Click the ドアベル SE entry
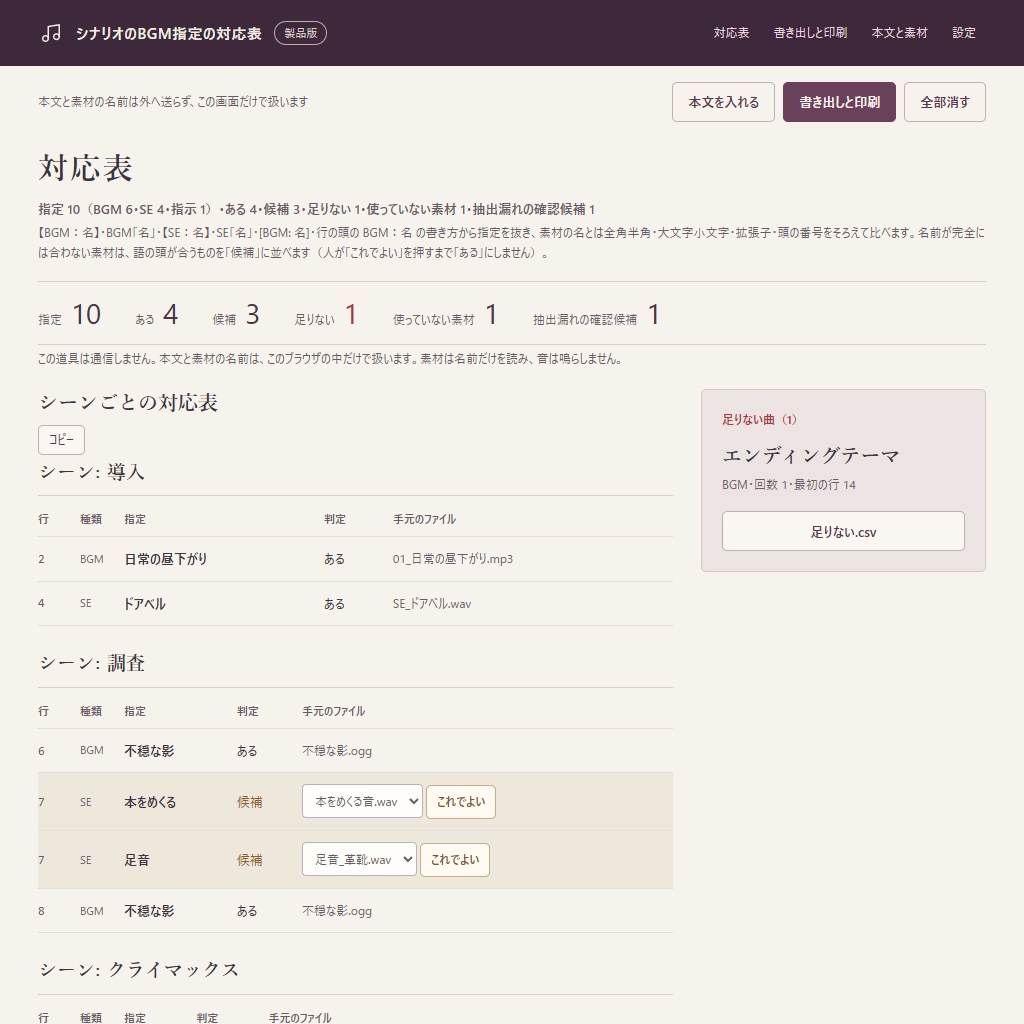 click(x=144, y=604)
